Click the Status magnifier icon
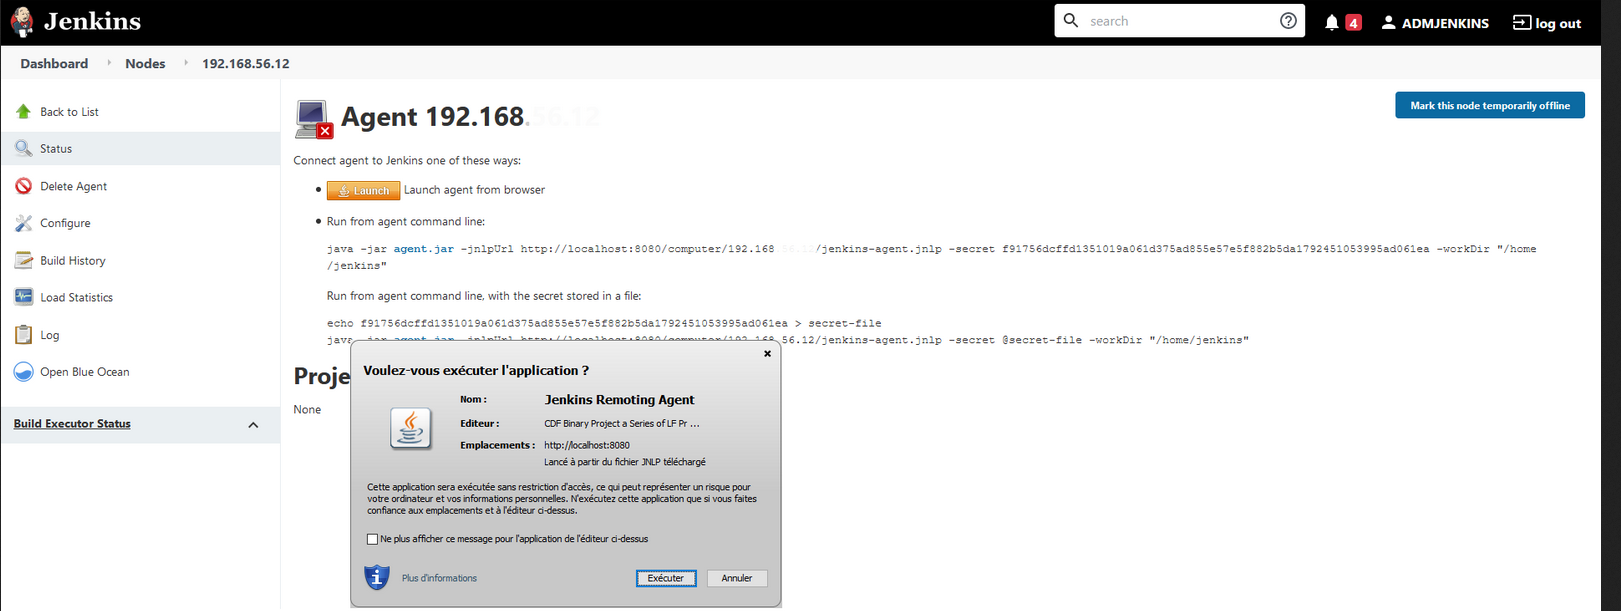Image resolution: width=1621 pixels, height=611 pixels. point(23,148)
